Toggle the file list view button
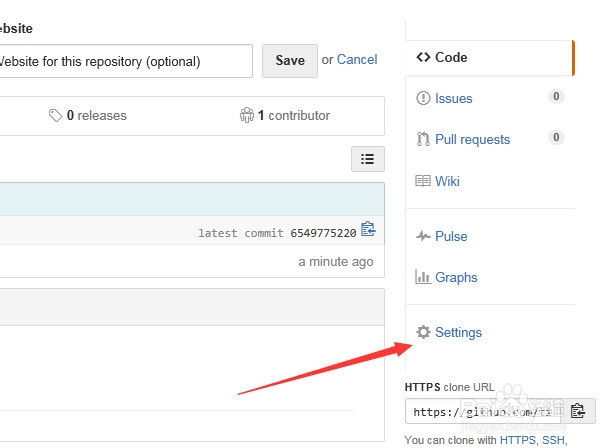 tap(368, 159)
